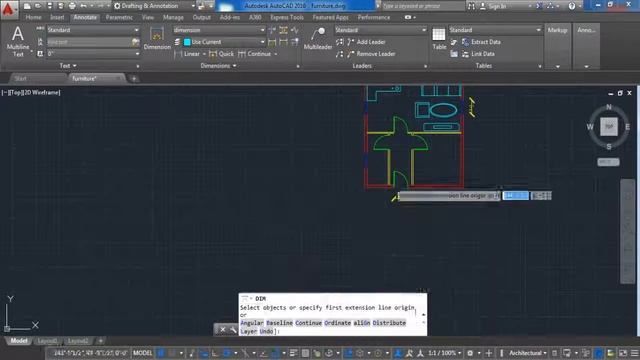The height and width of the screenshot is (360, 640).
Task: Click the Workspace Switching gear in status bar
Action: click(x=470, y=353)
